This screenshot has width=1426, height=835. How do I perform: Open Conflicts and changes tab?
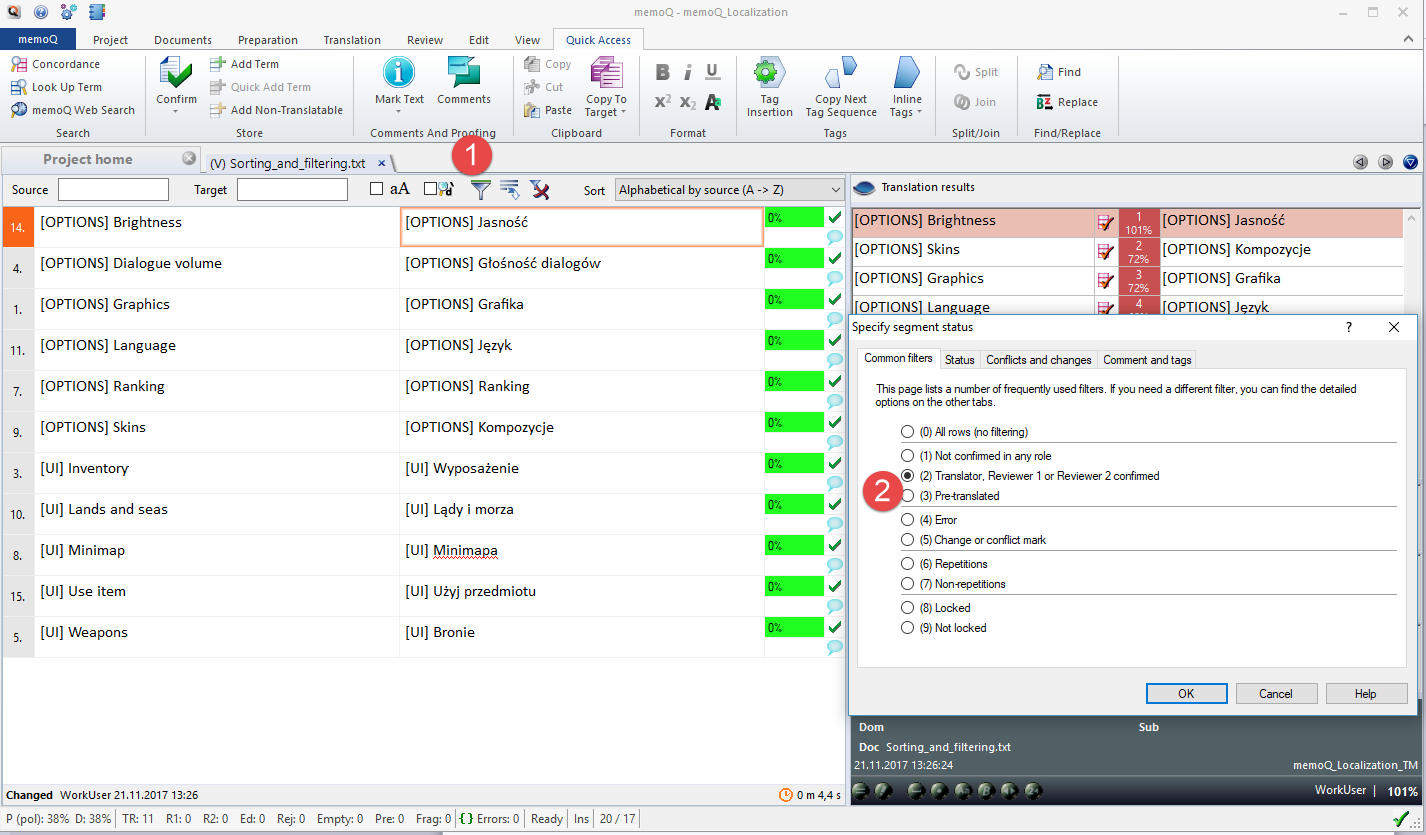1039,360
